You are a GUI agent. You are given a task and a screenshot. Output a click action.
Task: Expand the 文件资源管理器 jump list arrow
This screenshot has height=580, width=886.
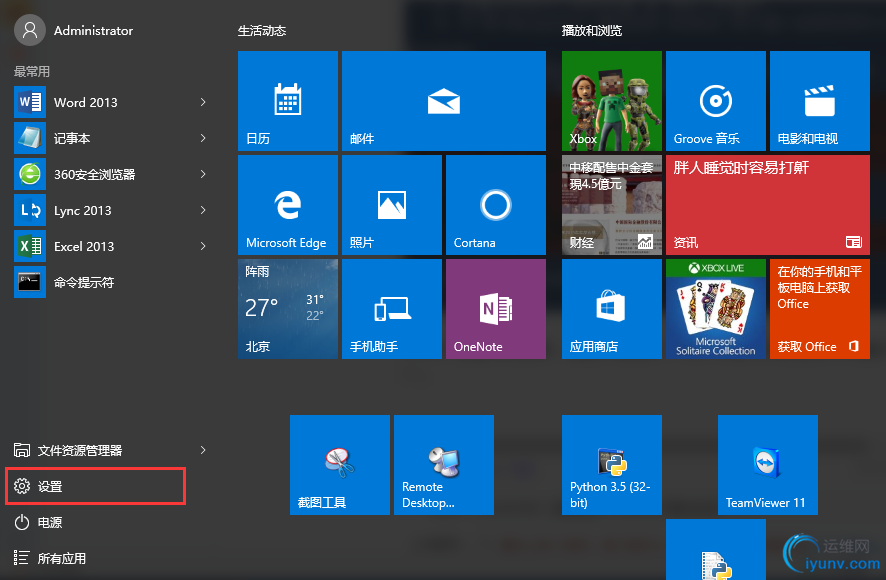click(x=203, y=450)
